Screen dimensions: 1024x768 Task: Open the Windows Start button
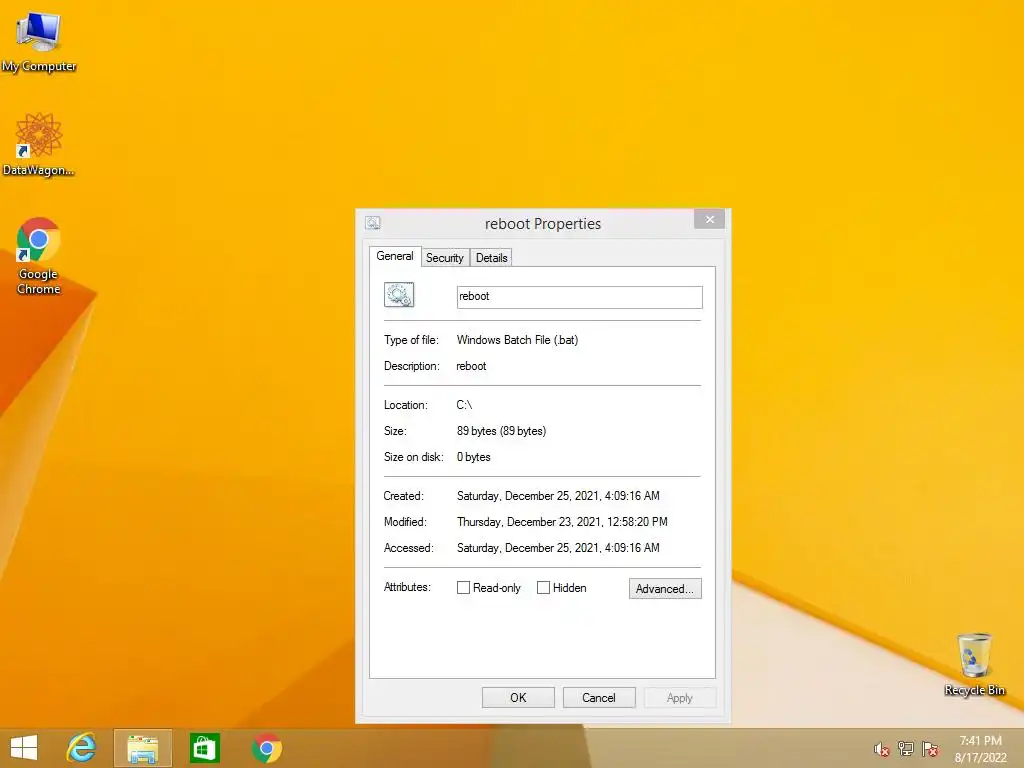pyautogui.click(x=24, y=748)
